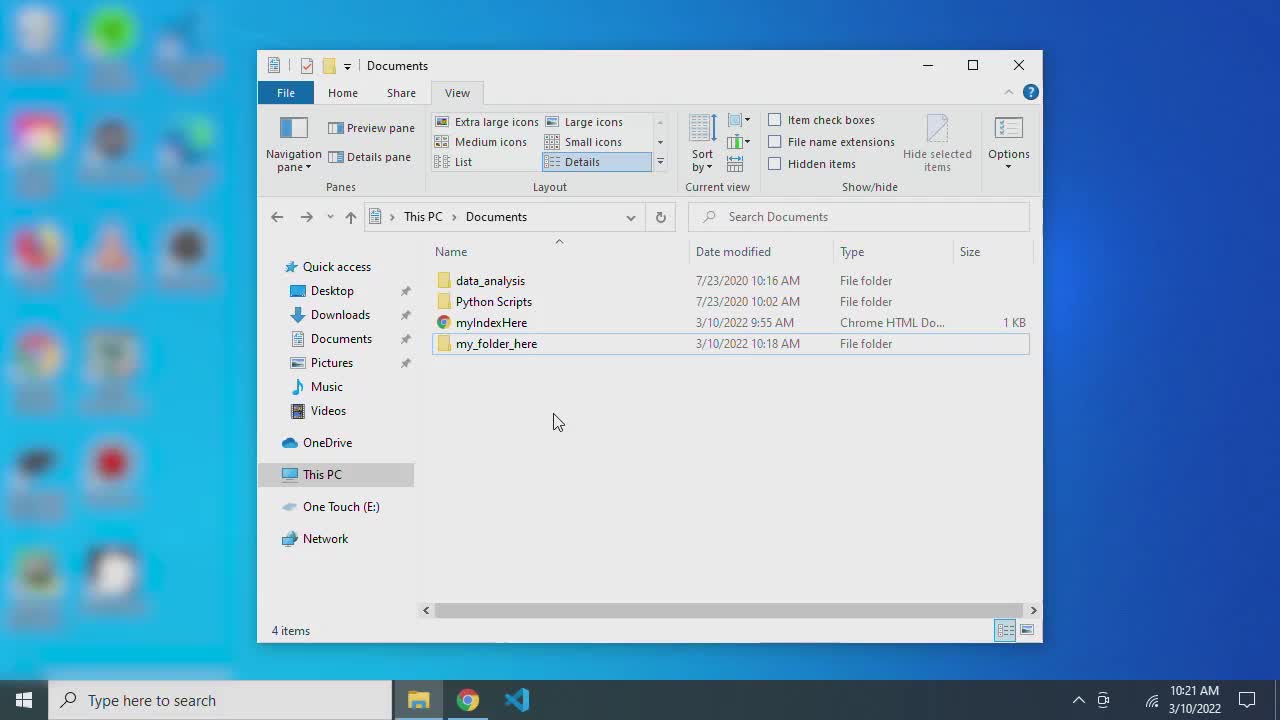The image size is (1280, 720).
Task: Open Google Chrome from taskbar
Action: 468,700
